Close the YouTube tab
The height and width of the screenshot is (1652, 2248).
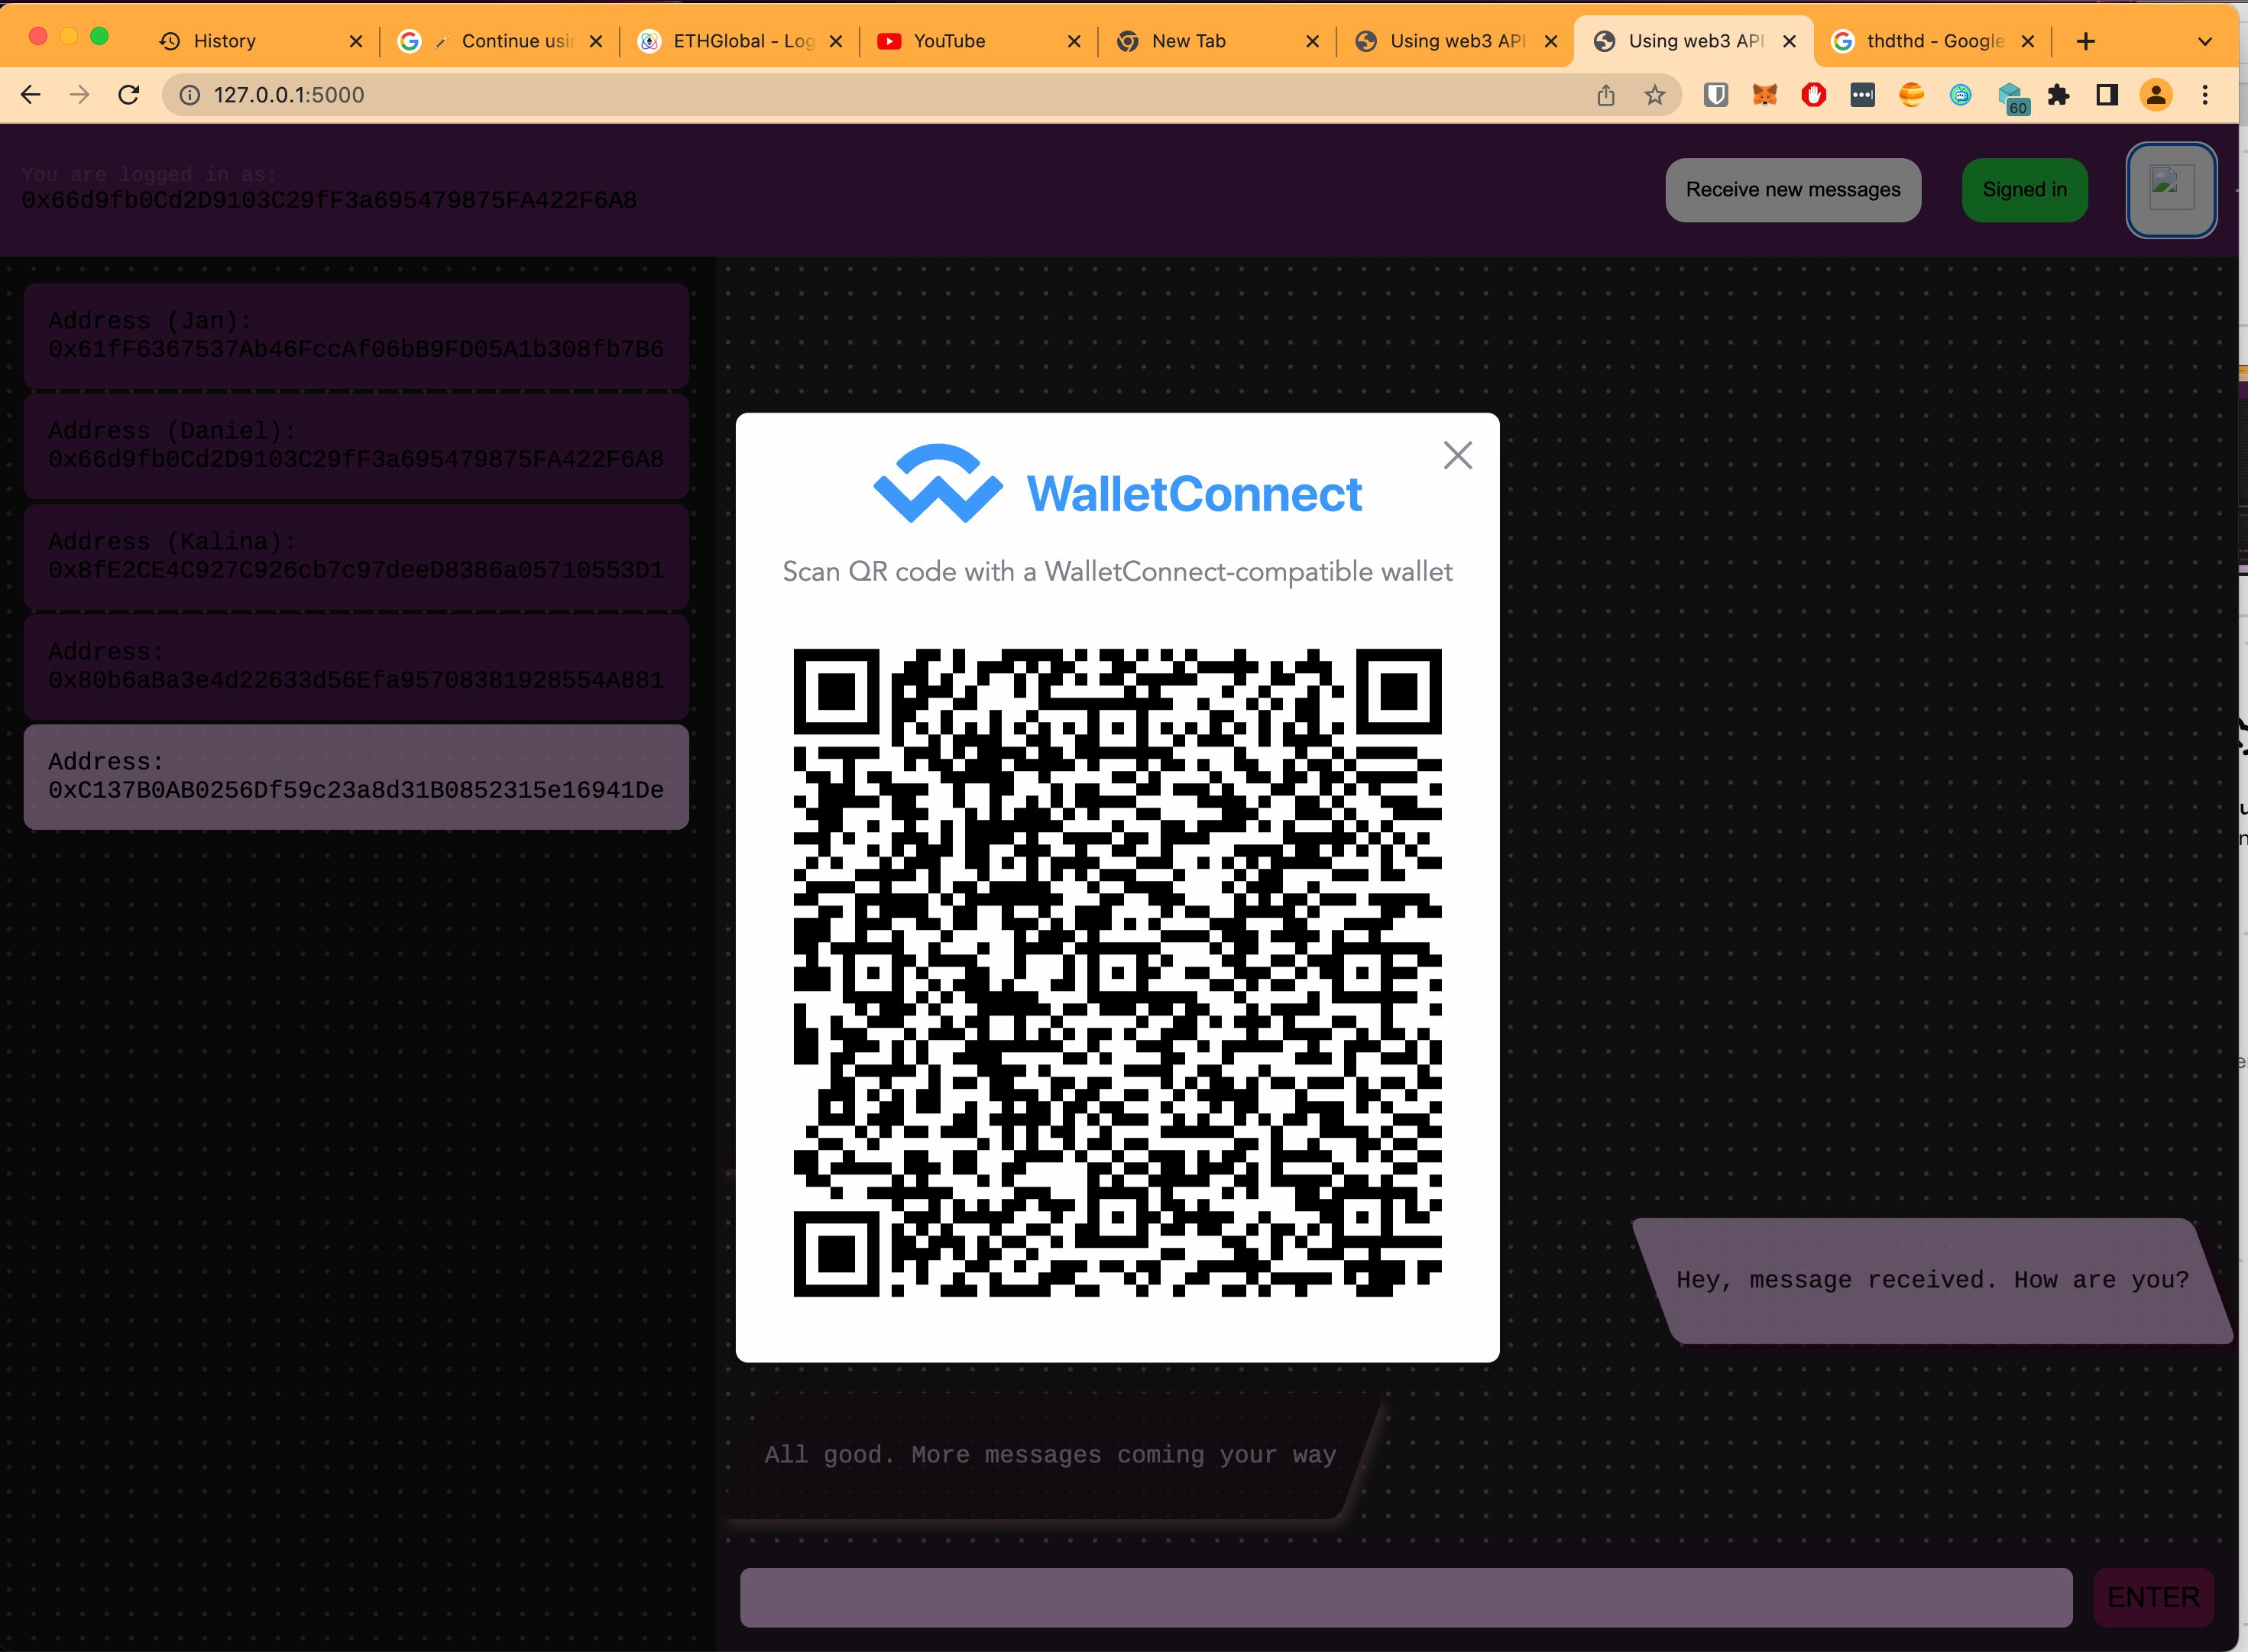pos(1074,41)
